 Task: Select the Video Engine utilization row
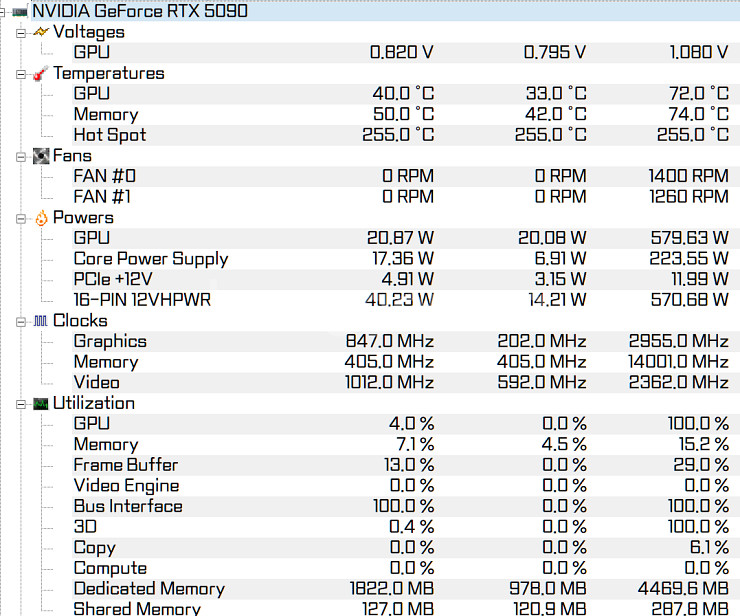point(126,486)
